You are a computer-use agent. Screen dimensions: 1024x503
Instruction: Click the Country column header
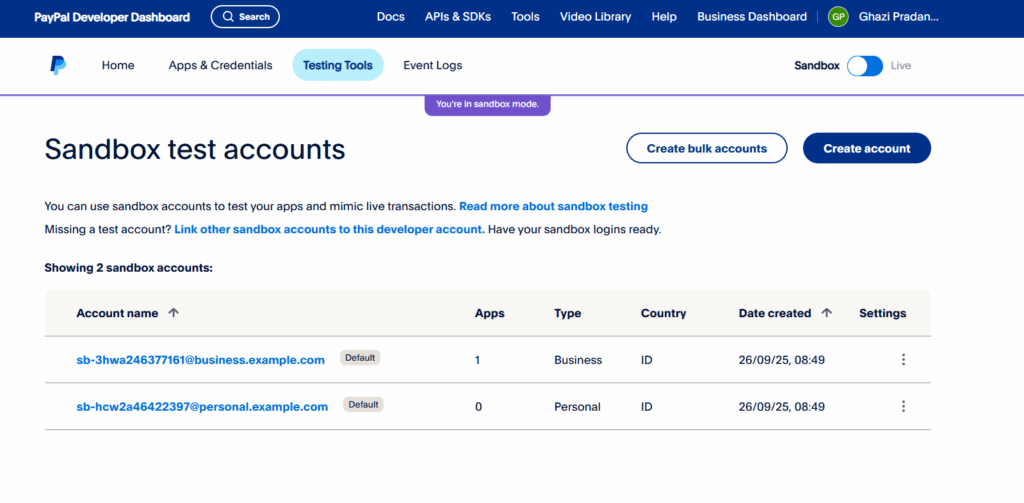[x=664, y=313]
